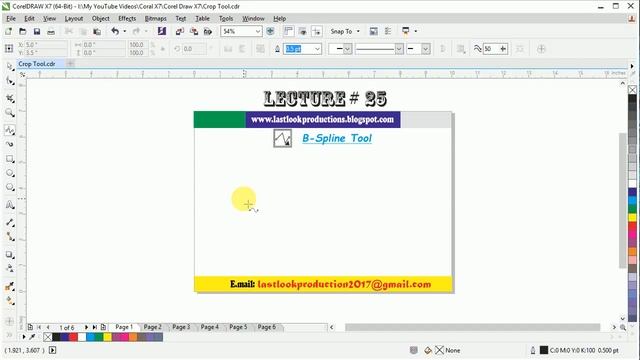Screen dimensions: 640x360
Task: Open the Layout menu
Action: [x=73, y=18]
